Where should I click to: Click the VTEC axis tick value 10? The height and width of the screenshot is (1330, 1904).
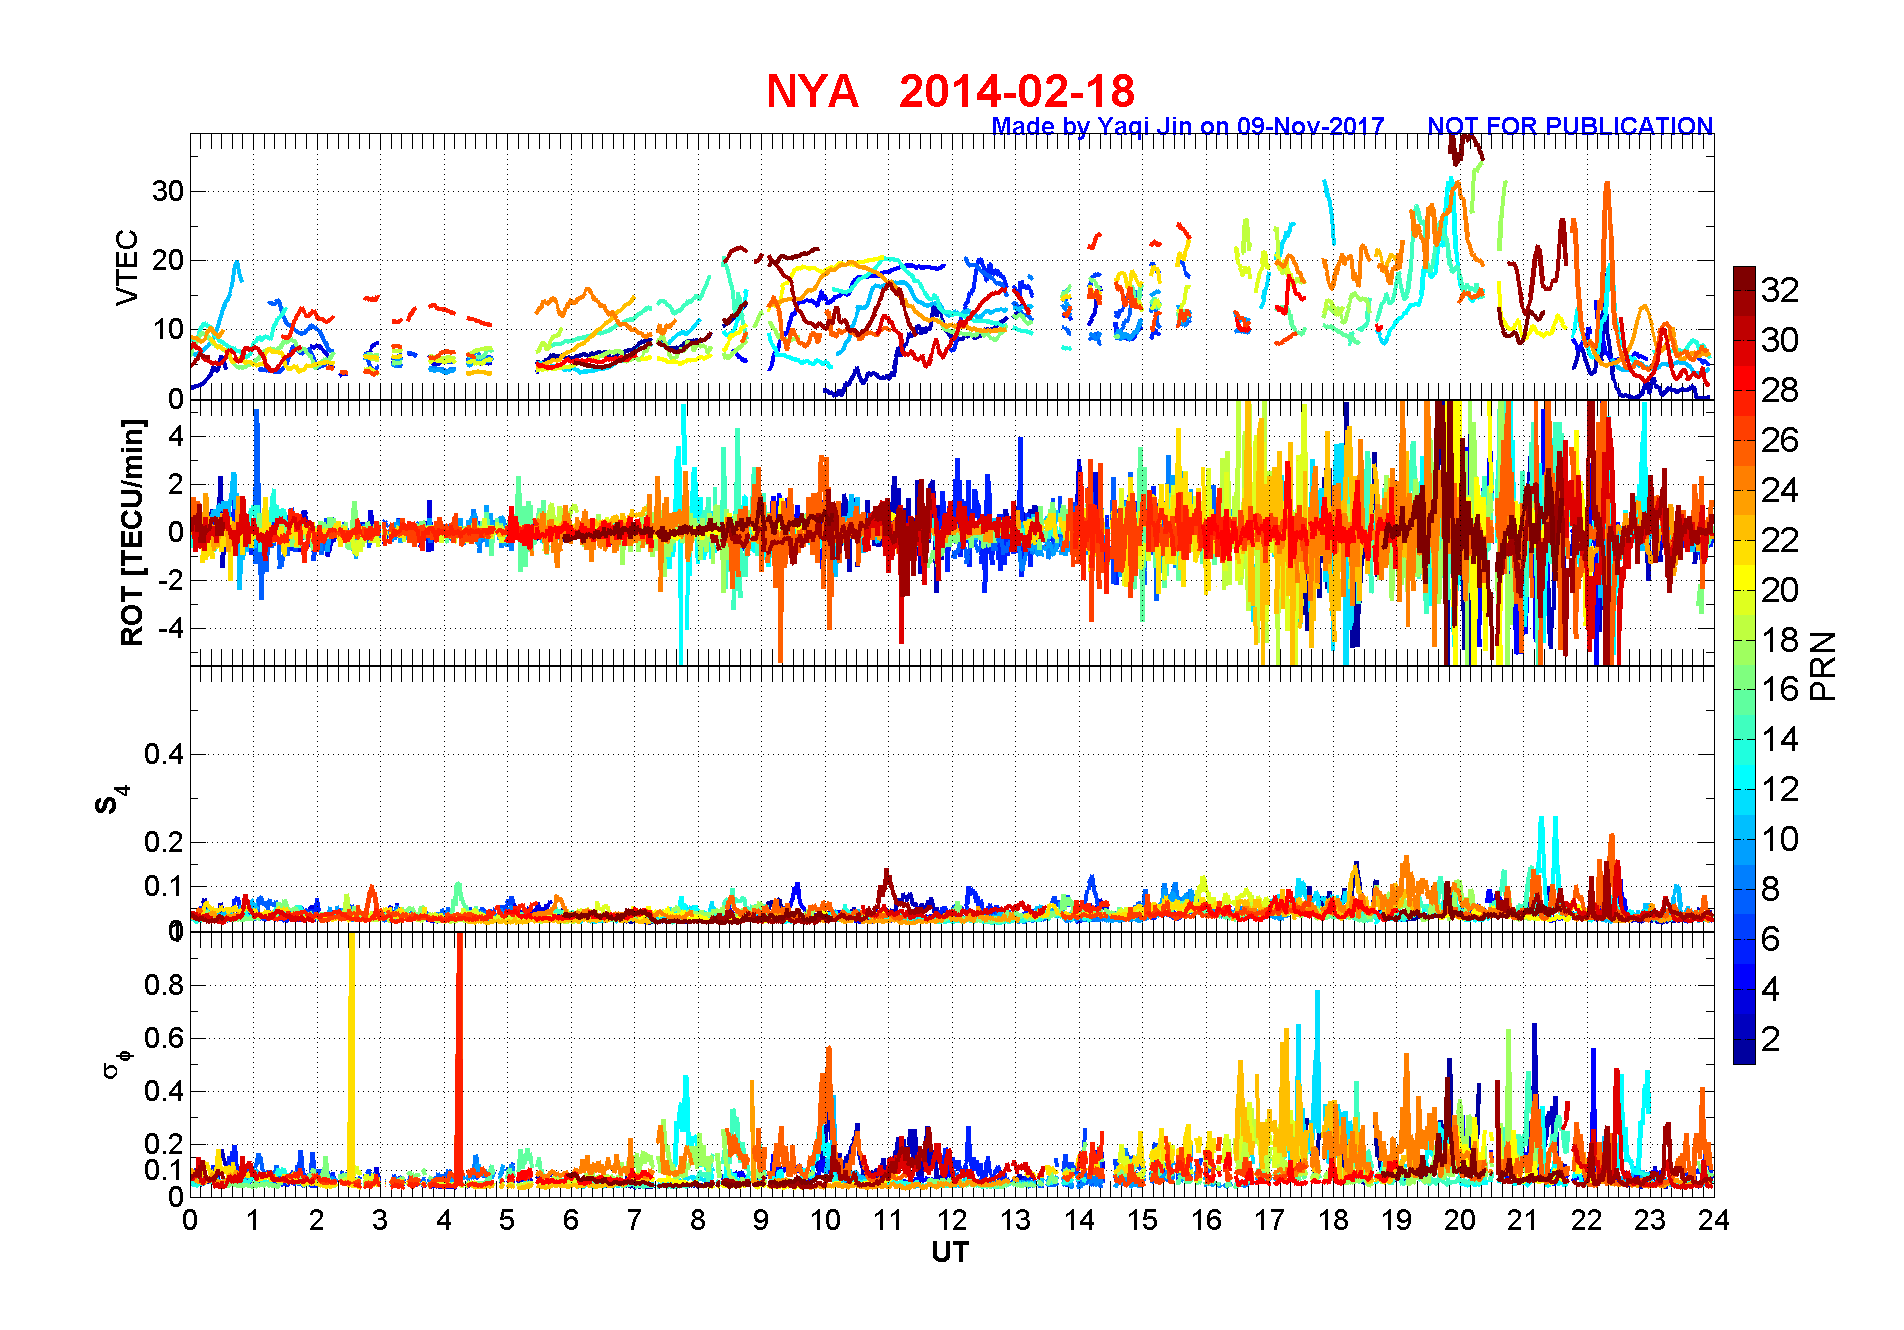pyautogui.click(x=167, y=329)
